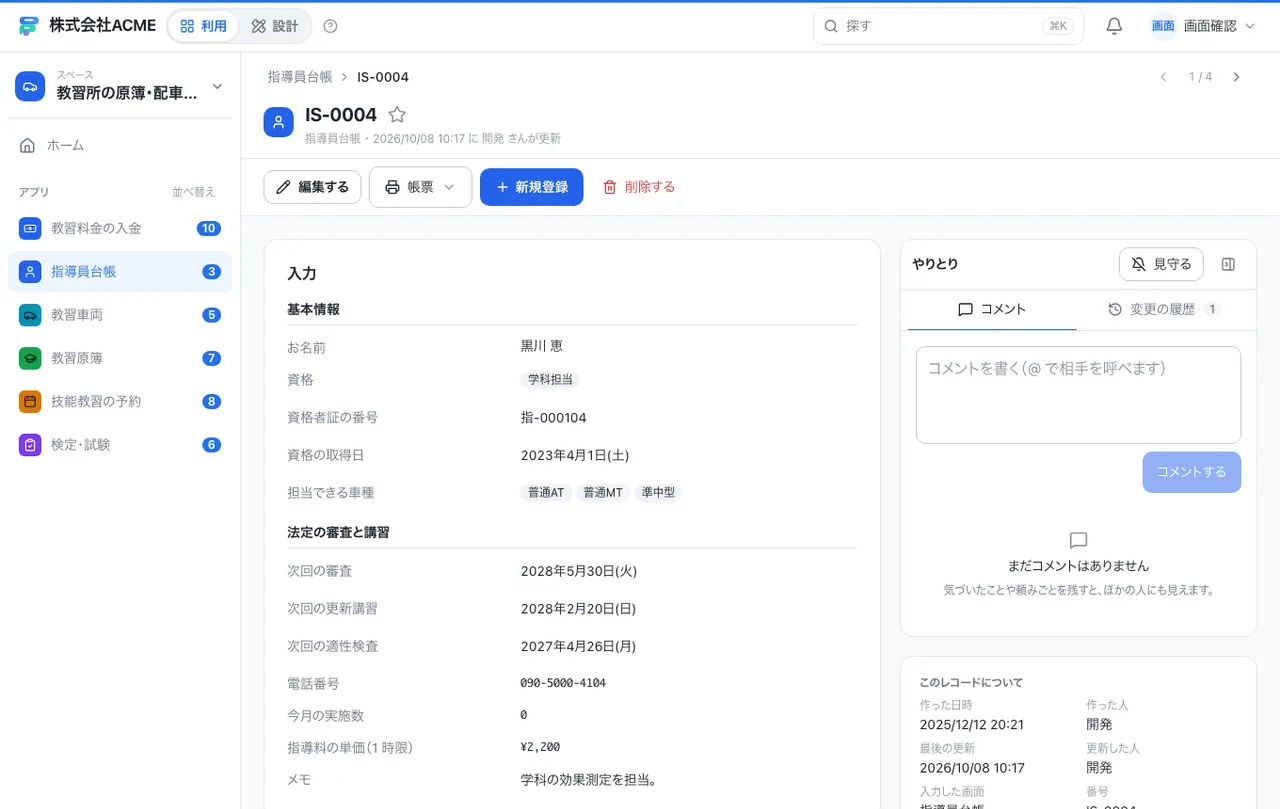Click the help question mark icon
The width and height of the screenshot is (1280, 809).
[x=331, y=26]
